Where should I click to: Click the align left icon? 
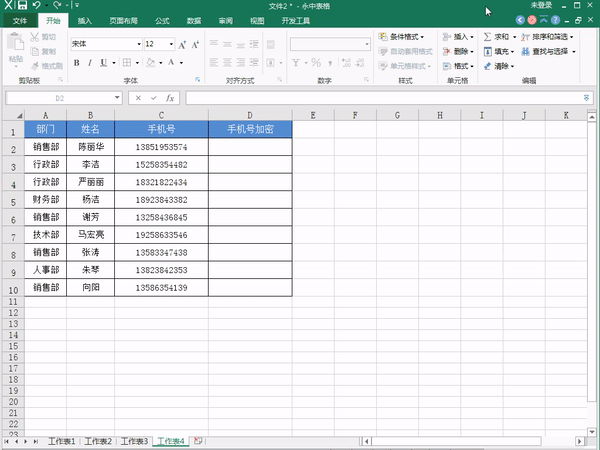click(x=214, y=62)
